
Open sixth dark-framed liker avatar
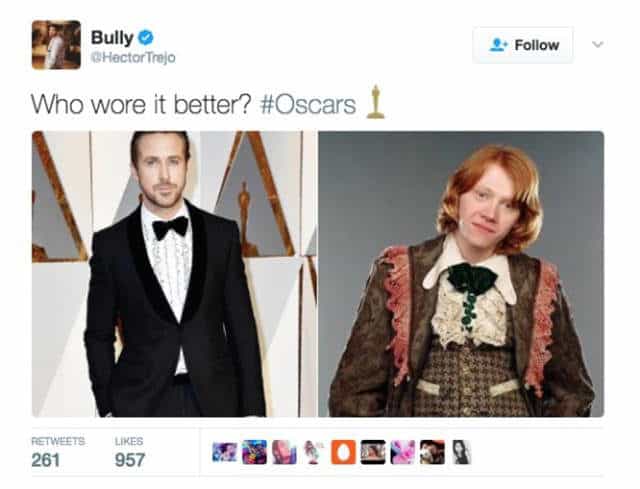pos(373,452)
